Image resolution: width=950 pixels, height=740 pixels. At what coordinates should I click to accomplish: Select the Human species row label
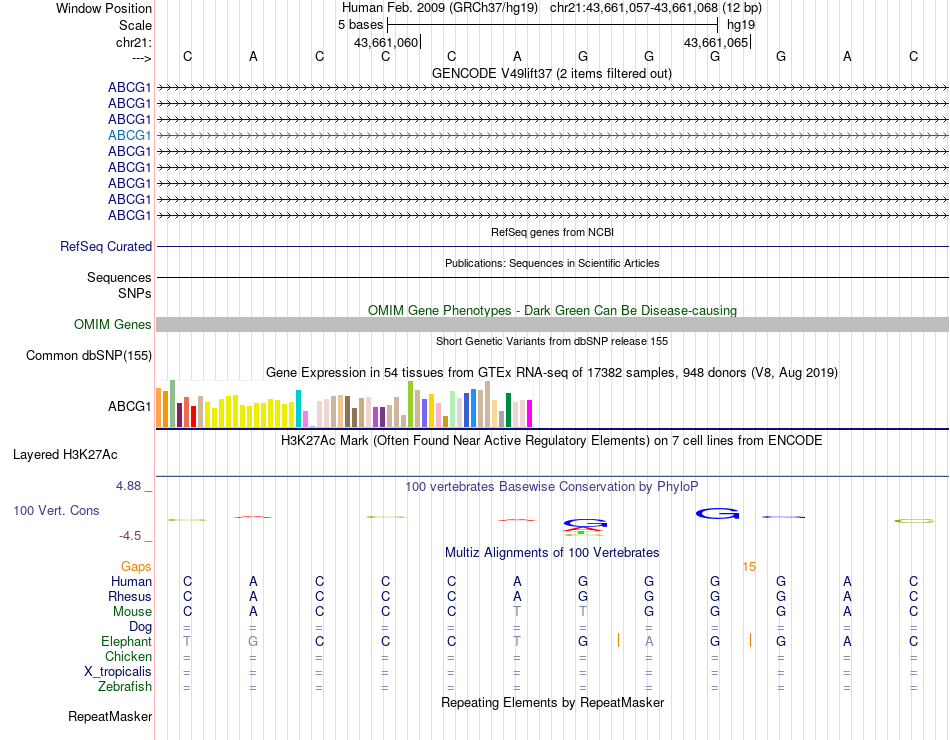coord(131,581)
